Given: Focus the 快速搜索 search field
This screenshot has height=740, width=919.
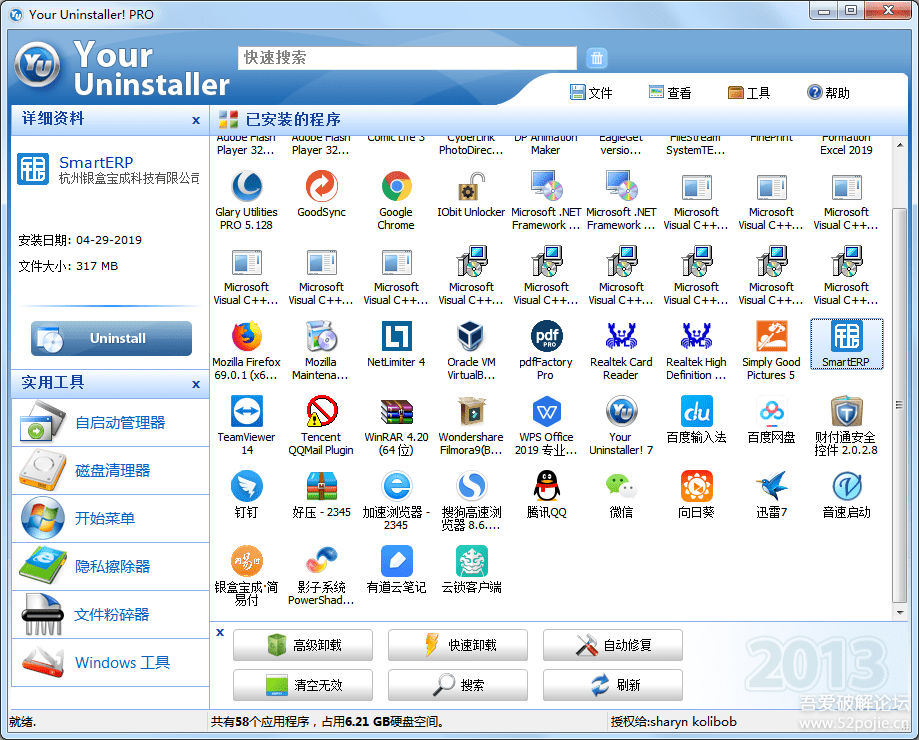Looking at the screenshot, I should pos(407,57).
